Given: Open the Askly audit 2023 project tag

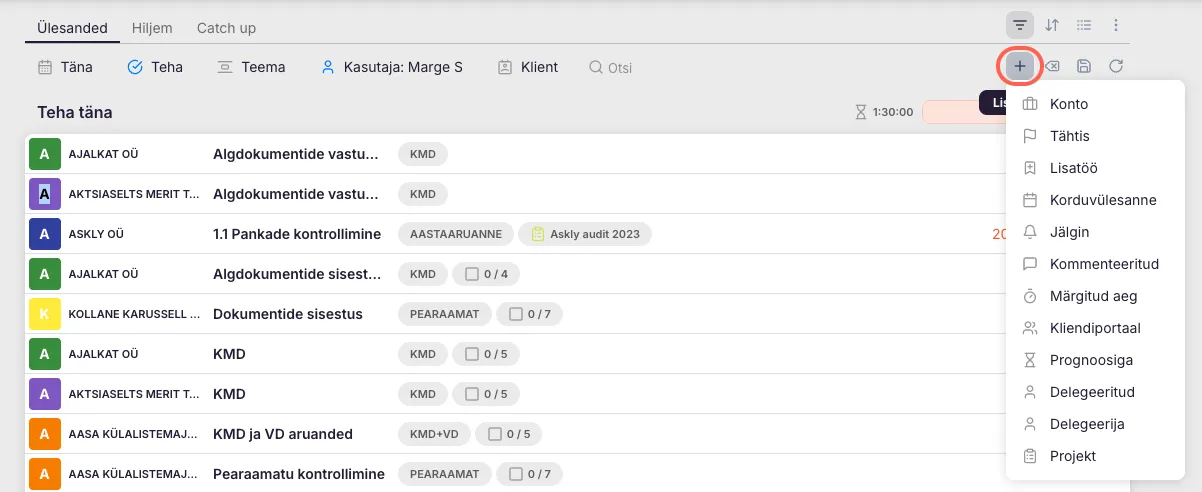Looking at the screenshot, I should coord(585,234).
